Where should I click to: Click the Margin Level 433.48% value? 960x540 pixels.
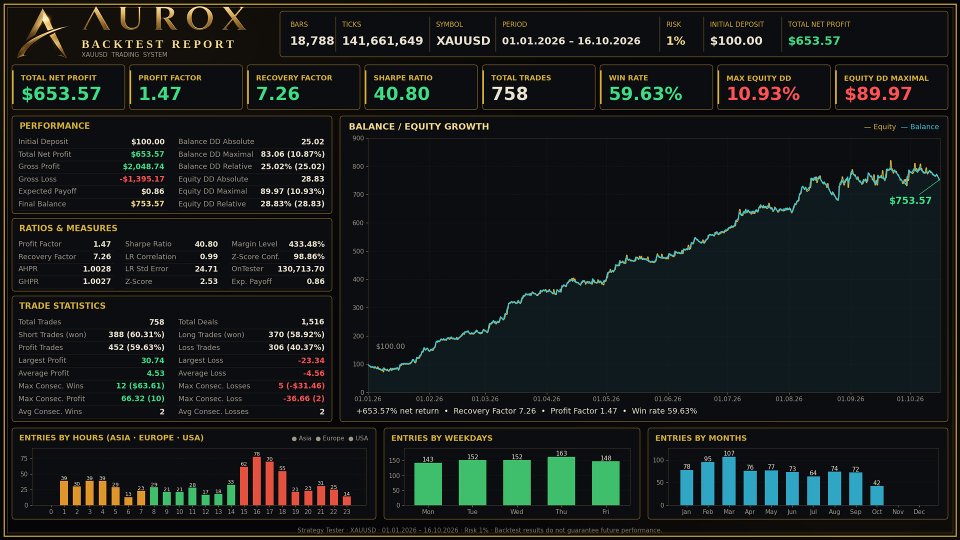point(307,244)
